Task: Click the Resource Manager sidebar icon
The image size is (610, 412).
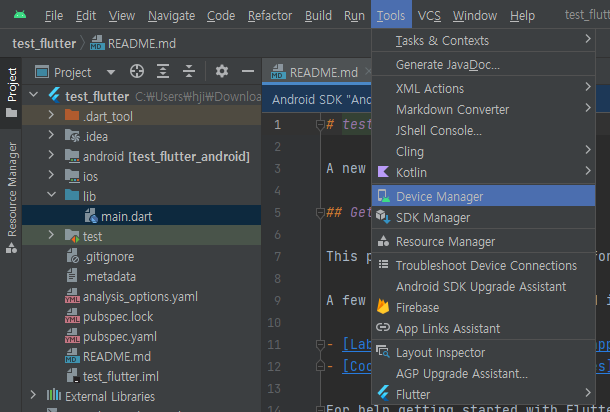Action: (x=11, y=248)
